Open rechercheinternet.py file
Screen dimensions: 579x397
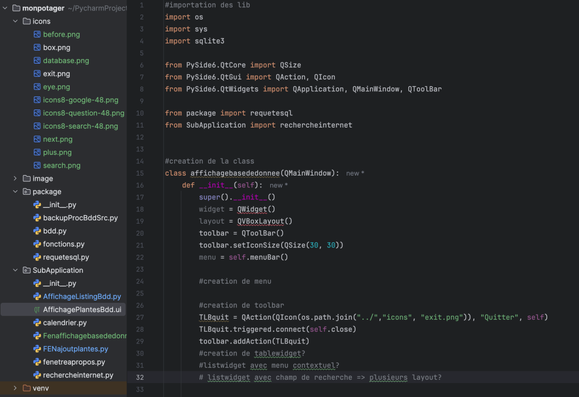click(x=78, y=375)
